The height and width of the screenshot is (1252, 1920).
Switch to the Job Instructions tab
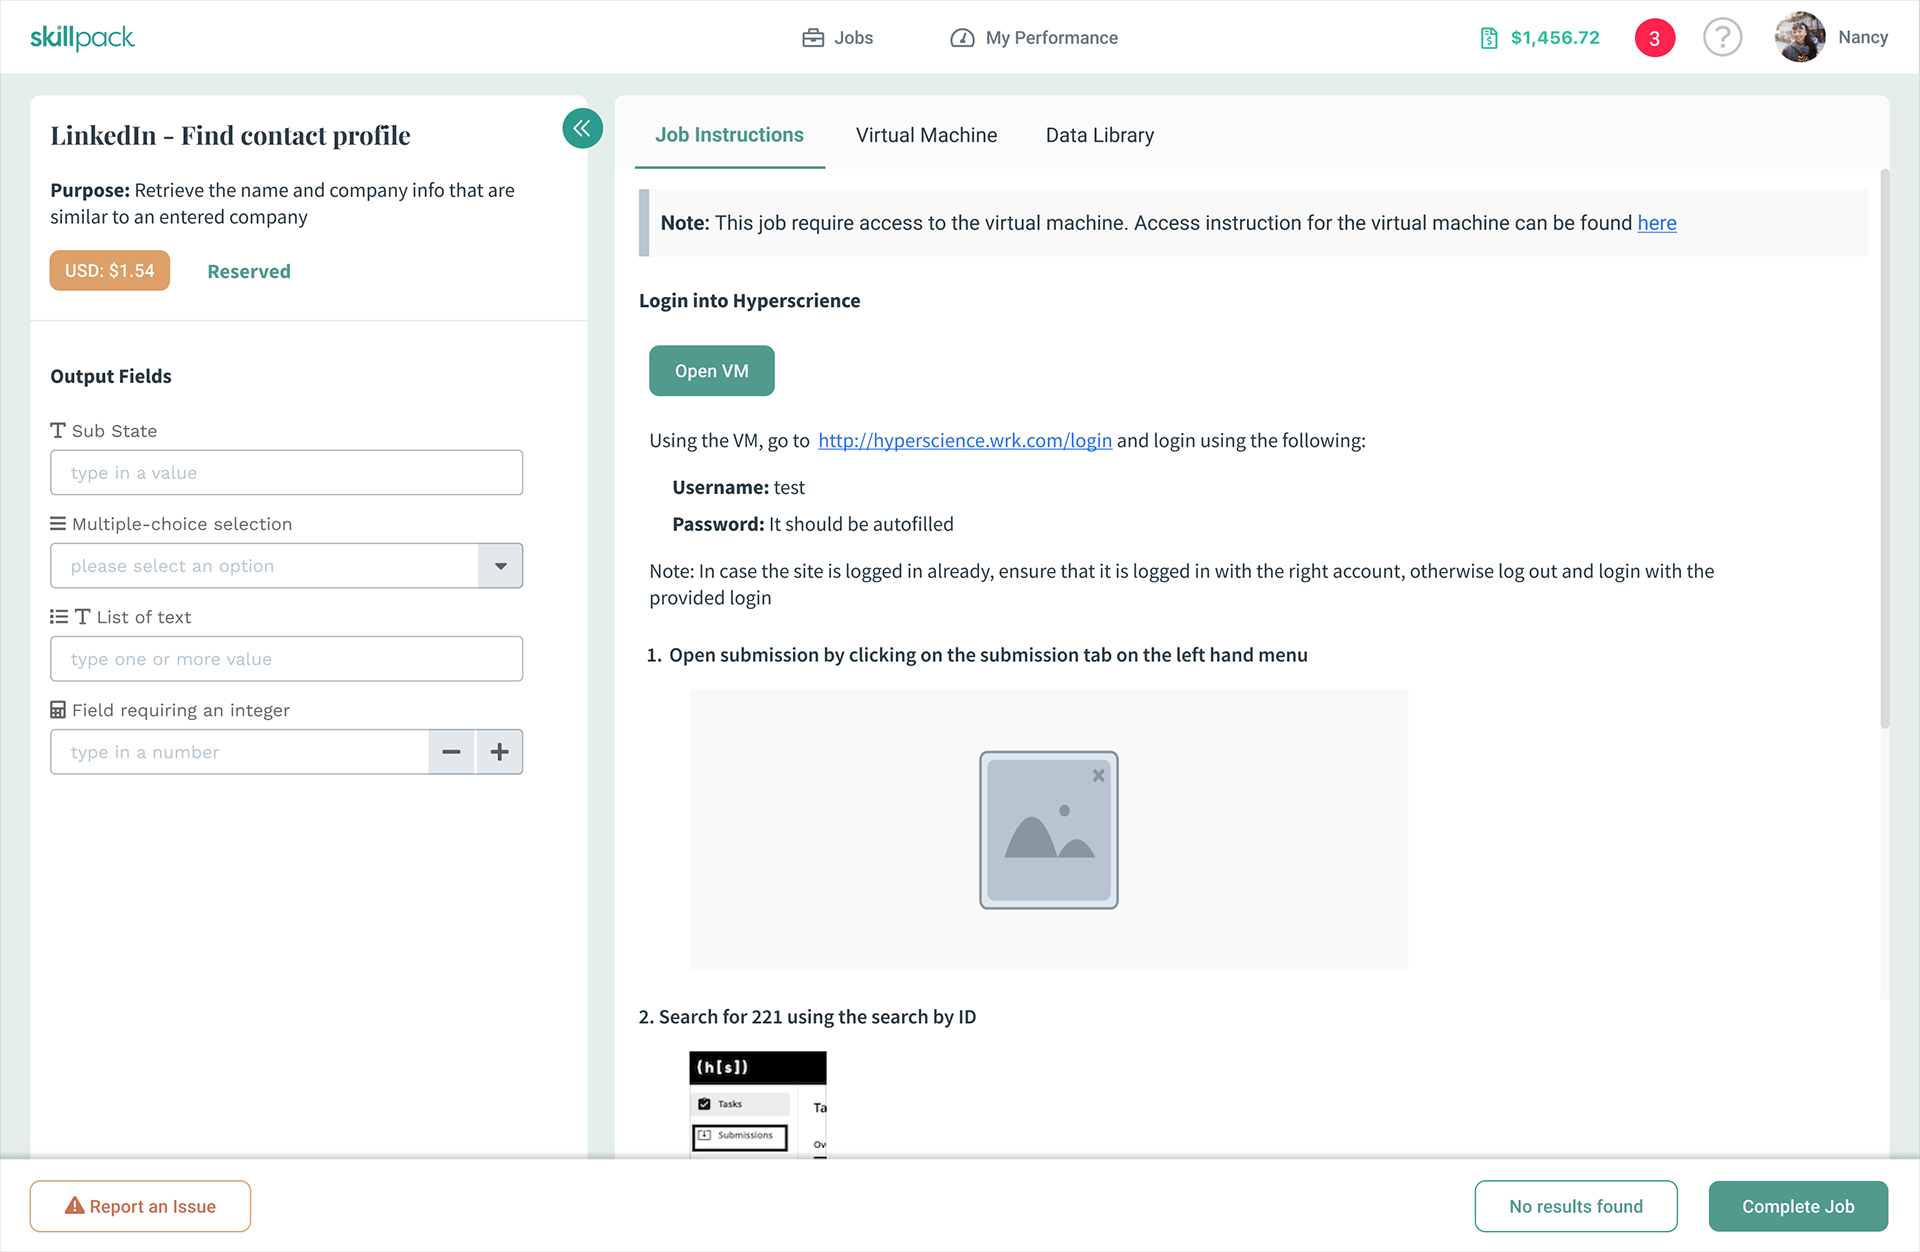point(729,135)
